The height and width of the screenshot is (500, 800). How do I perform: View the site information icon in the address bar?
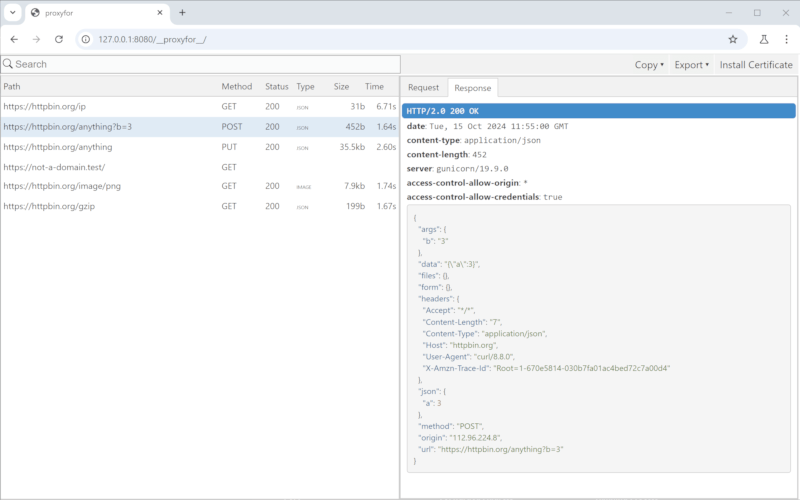[x=86, y=39]
